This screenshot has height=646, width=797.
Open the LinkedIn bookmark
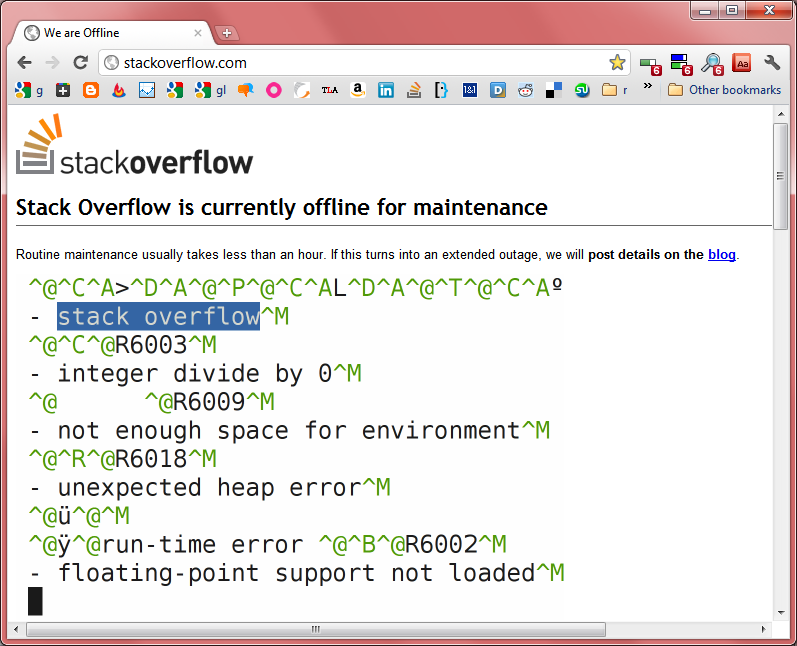386,90
